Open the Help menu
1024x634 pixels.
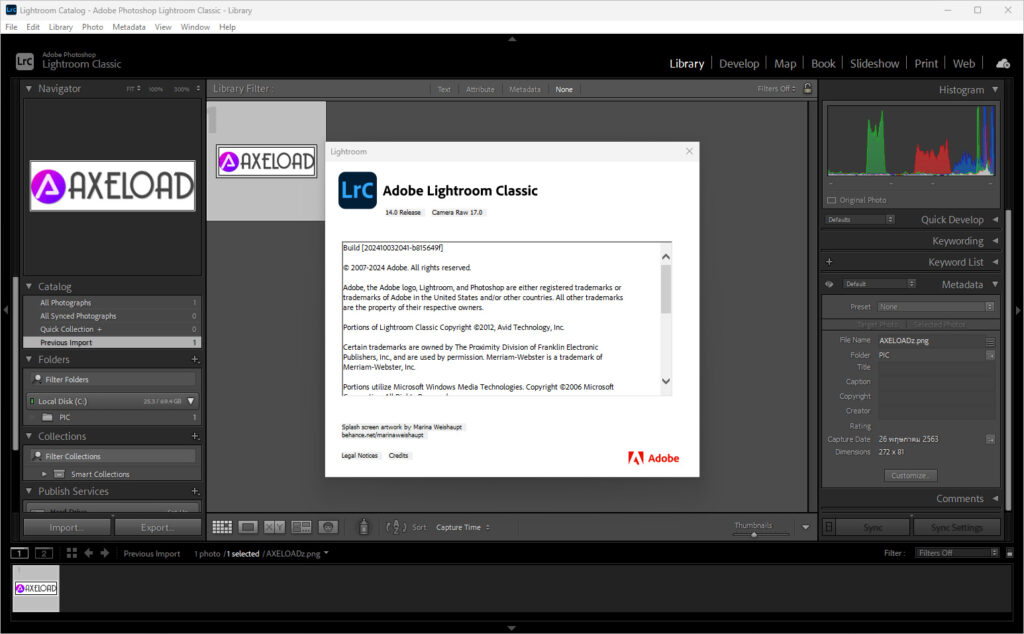(x=227, y=27)
